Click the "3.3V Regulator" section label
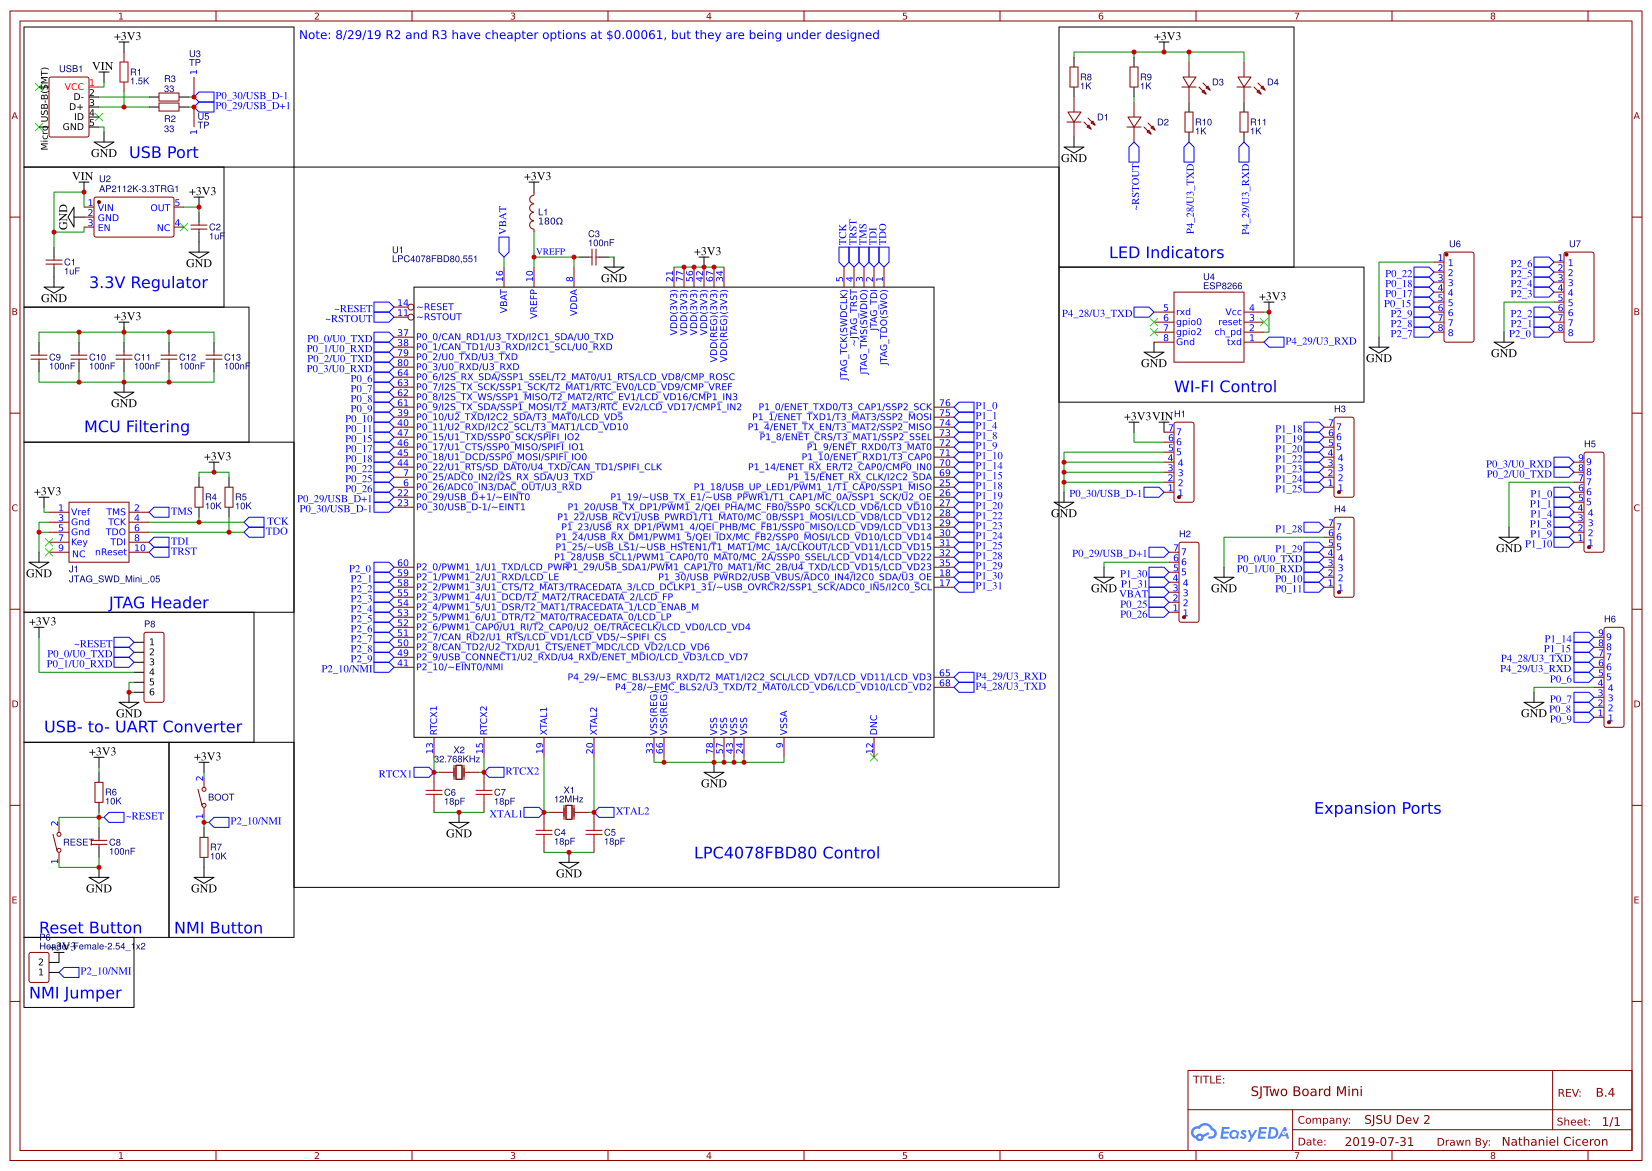This screenshot has width=1652, height=1171. click(149, 282)
